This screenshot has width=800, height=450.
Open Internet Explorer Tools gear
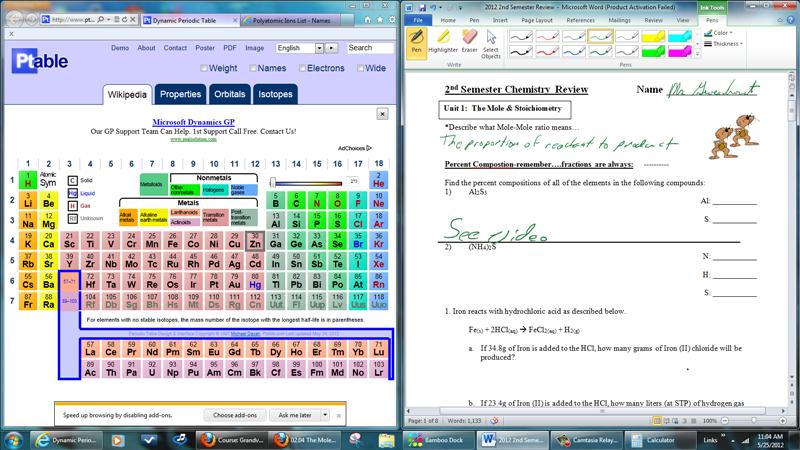click(x=392, y=19)
